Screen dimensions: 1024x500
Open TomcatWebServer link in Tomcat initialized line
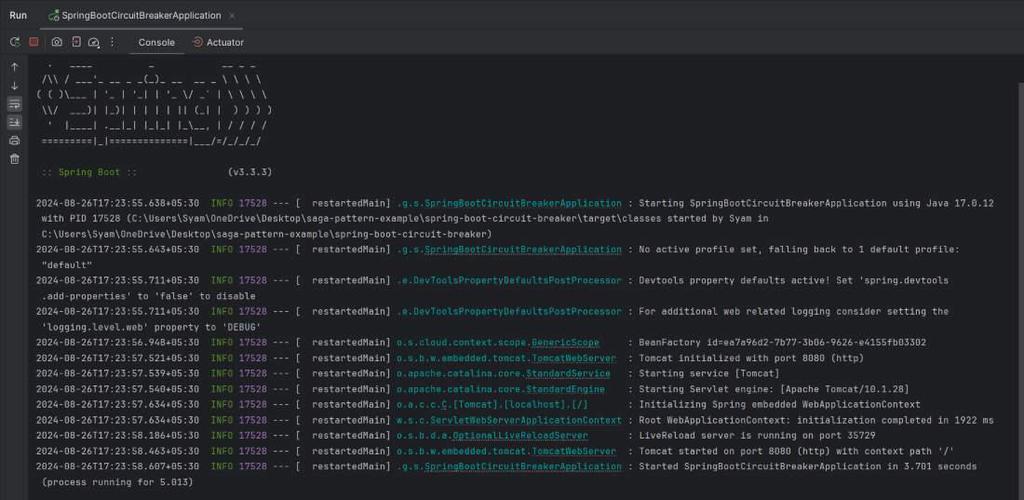click(573, 358)
